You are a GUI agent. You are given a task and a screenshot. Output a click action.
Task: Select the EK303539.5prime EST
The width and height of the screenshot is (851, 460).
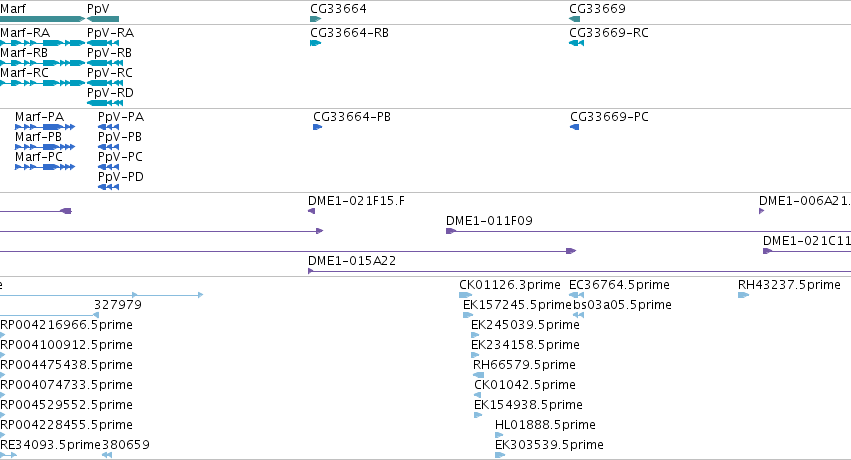500,455
